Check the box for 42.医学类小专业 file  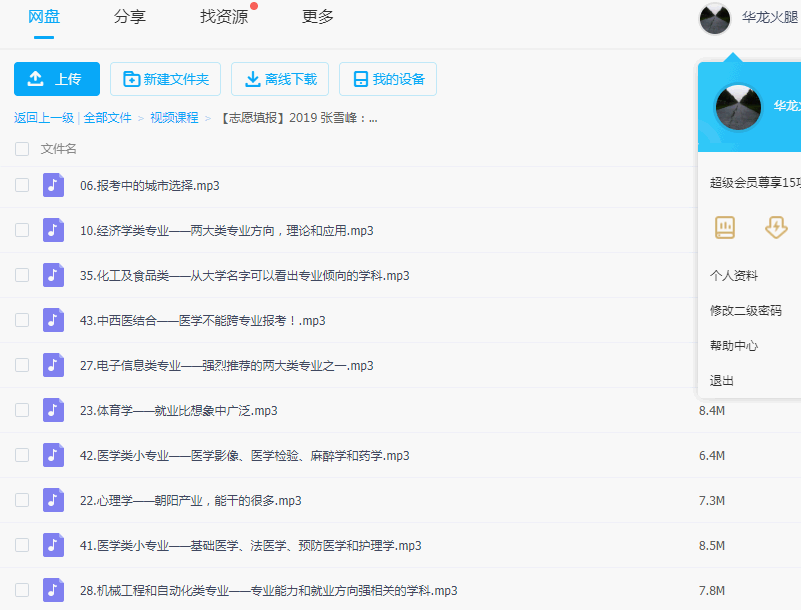[22, 455]
